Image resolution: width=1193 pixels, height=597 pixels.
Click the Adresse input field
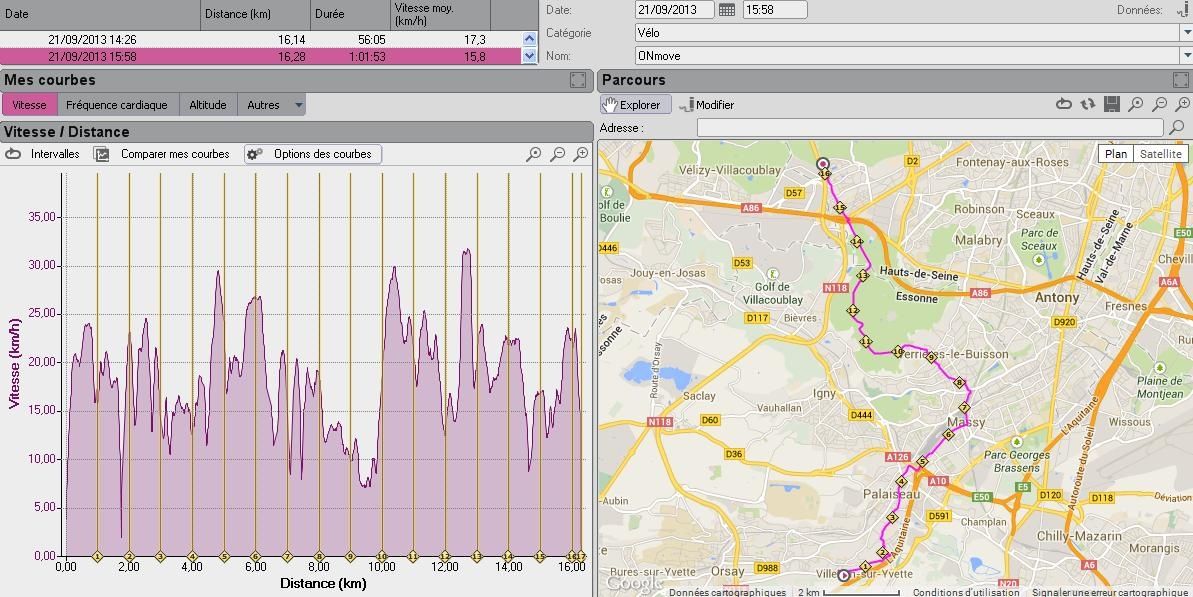pos(930,128)
